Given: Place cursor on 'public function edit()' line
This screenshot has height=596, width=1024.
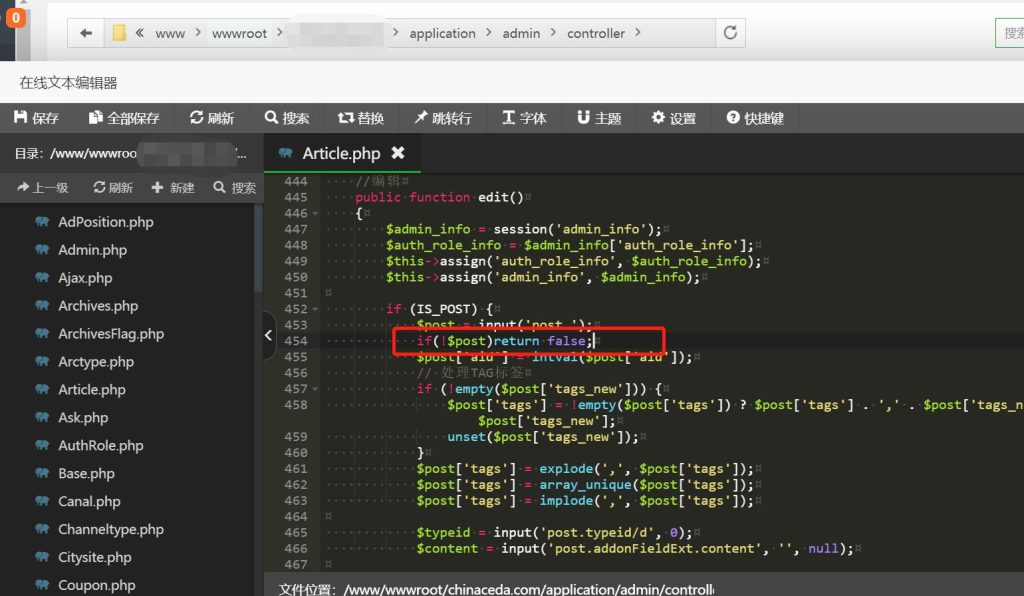Looking at the screenshot, I should pos(439,197).
